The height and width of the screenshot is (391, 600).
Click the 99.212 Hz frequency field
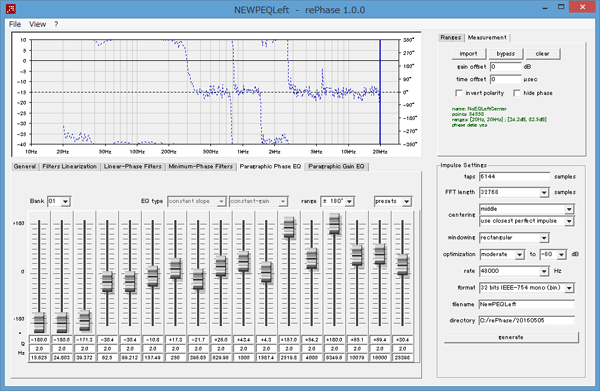coord(130,358)
